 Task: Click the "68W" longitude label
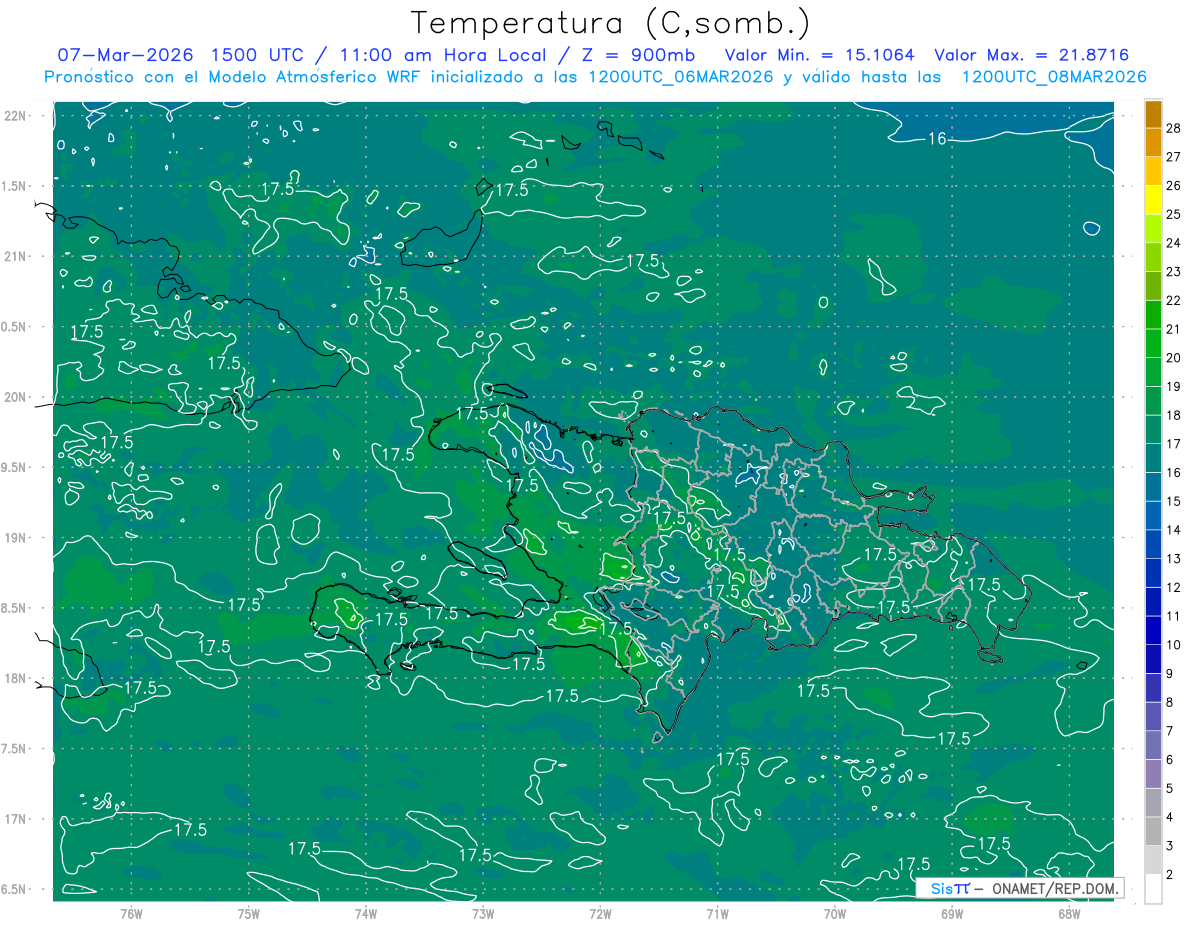(1069, 913)
